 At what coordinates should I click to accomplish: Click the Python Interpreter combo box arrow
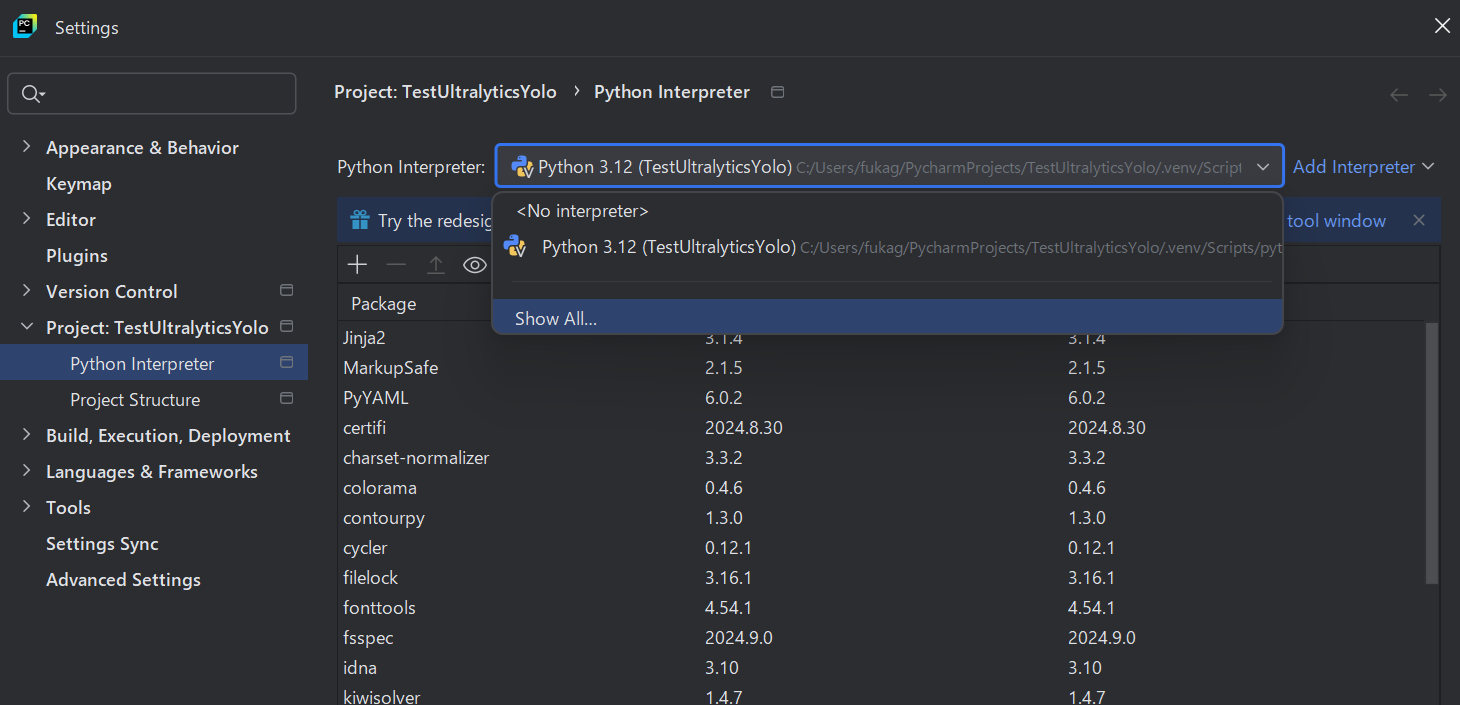tap(1263, 167)
